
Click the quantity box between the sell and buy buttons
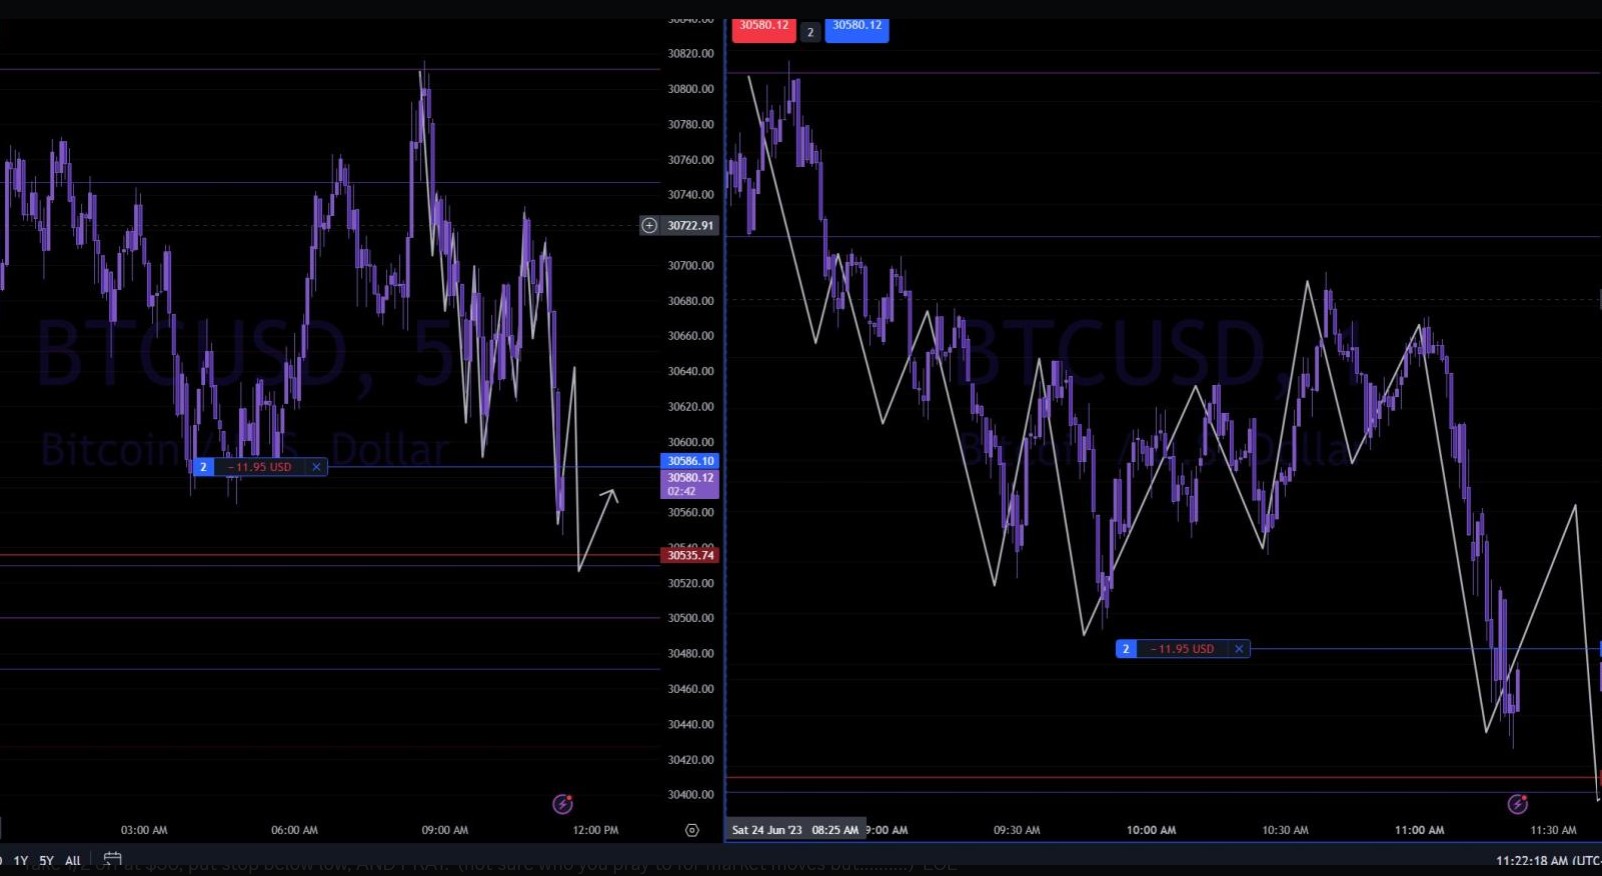810,32
